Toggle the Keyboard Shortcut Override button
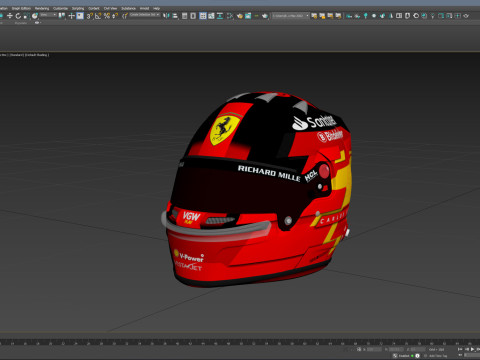480x360 pixels. tap(80, 16)
